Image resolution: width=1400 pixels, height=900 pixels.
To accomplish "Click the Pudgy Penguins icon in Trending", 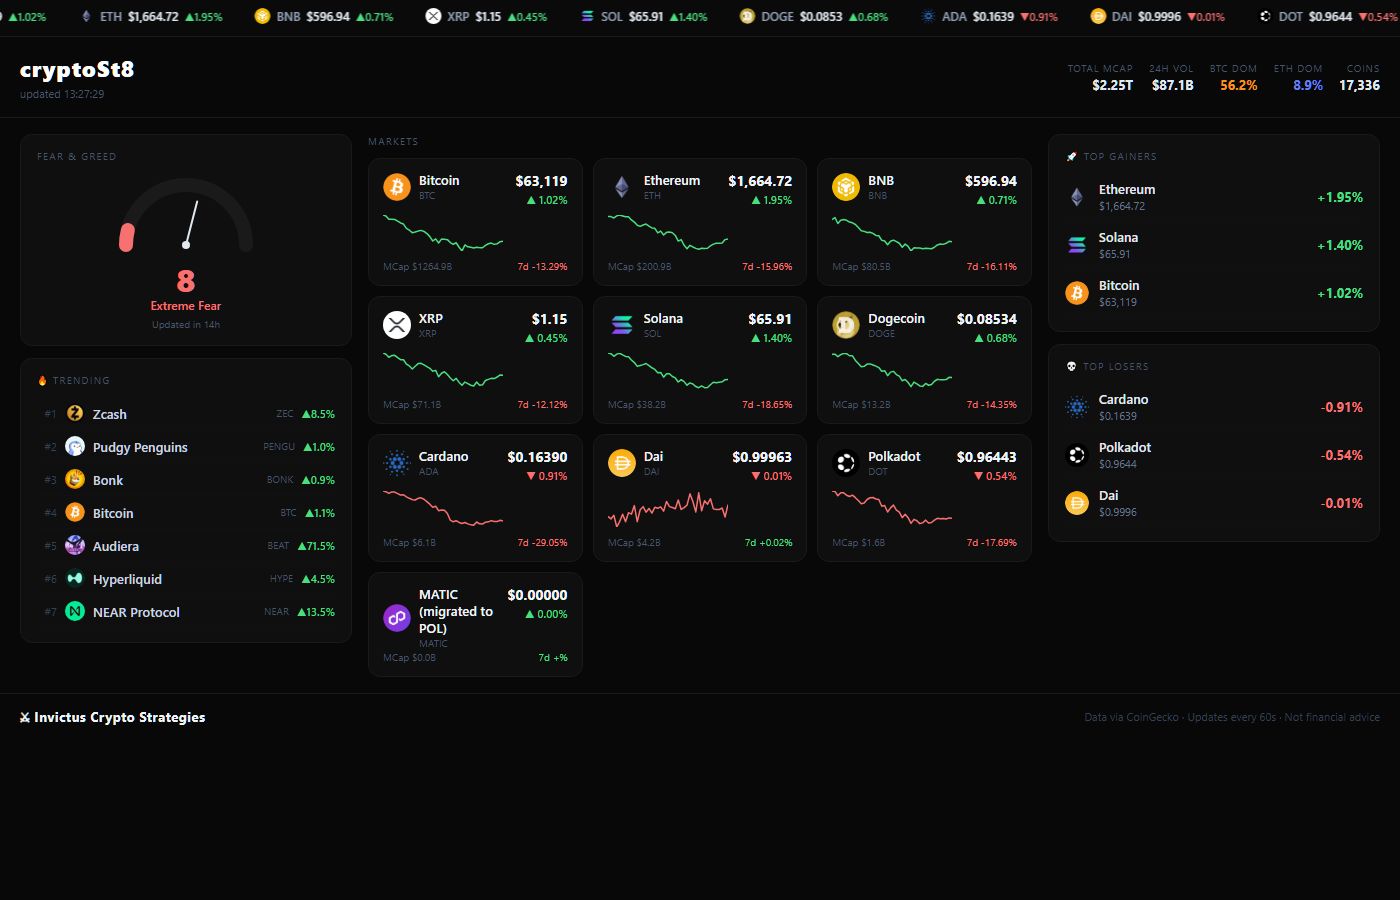I will 75,446.
